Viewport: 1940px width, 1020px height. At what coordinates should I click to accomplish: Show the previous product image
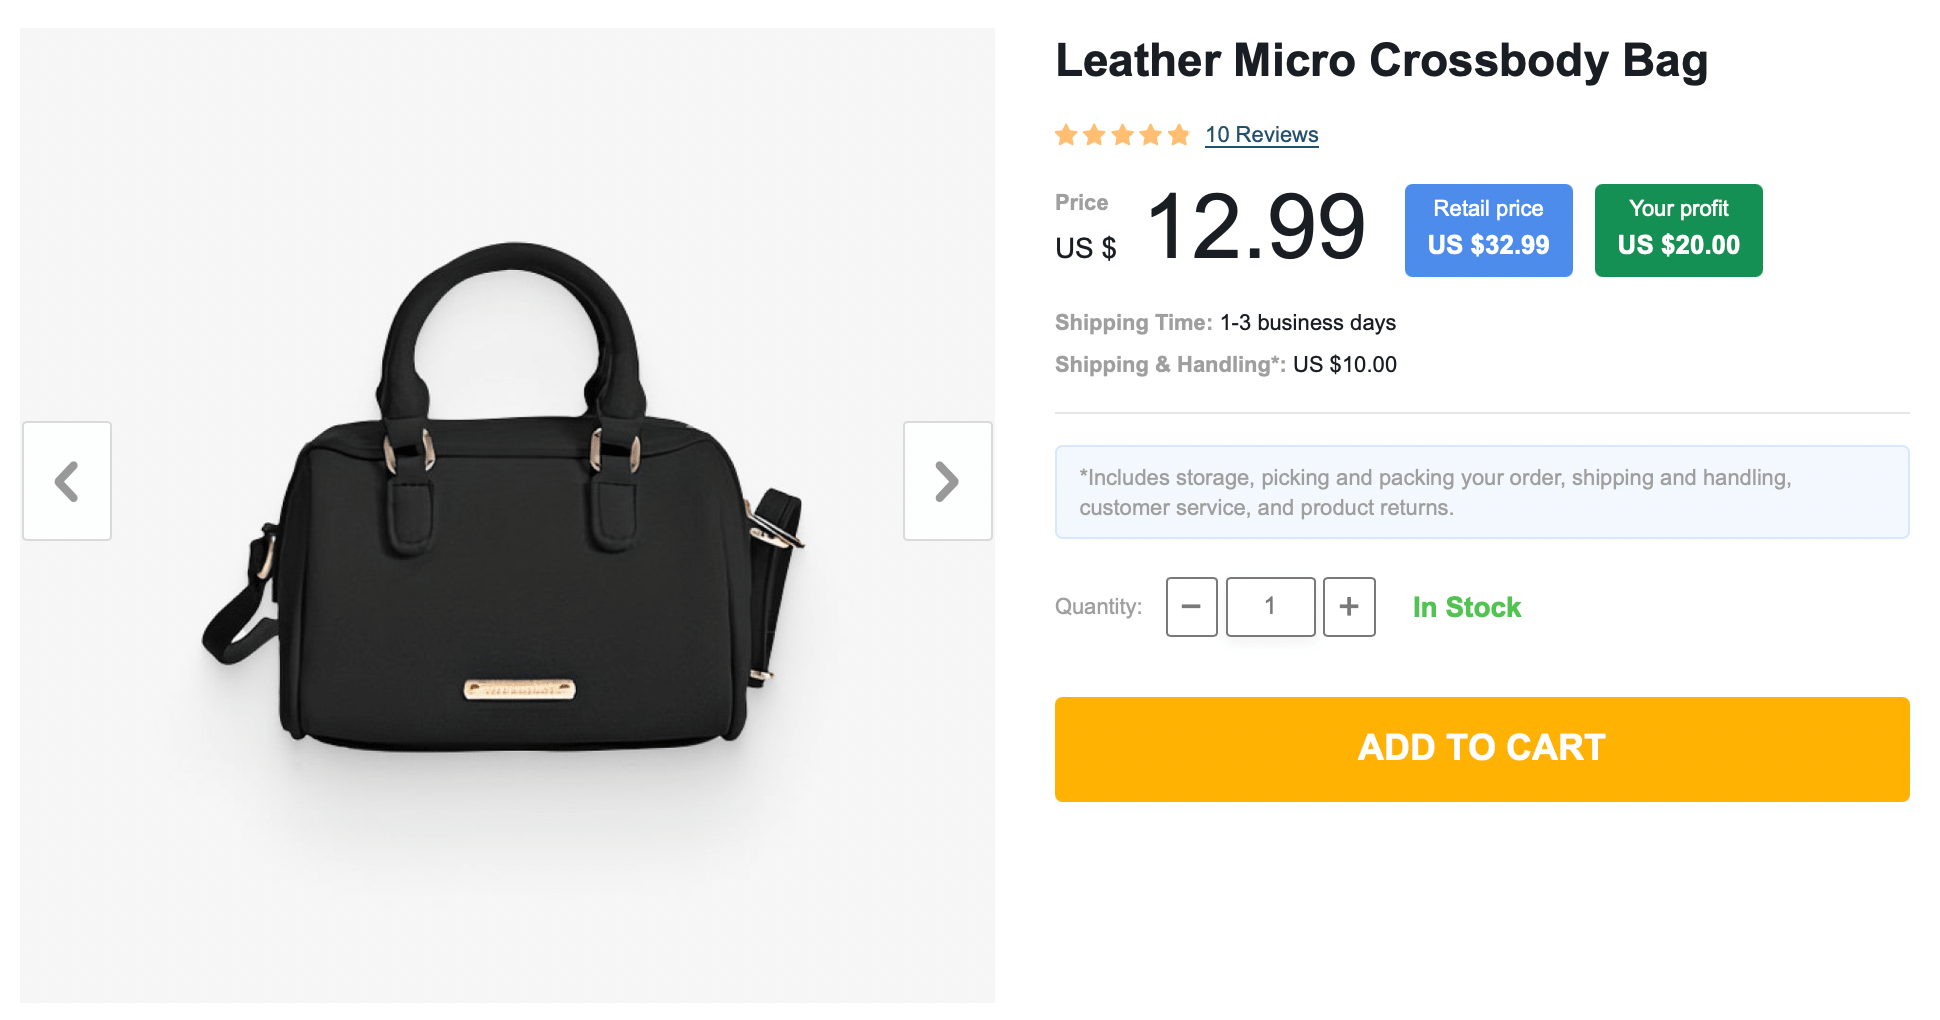point(67,481)
